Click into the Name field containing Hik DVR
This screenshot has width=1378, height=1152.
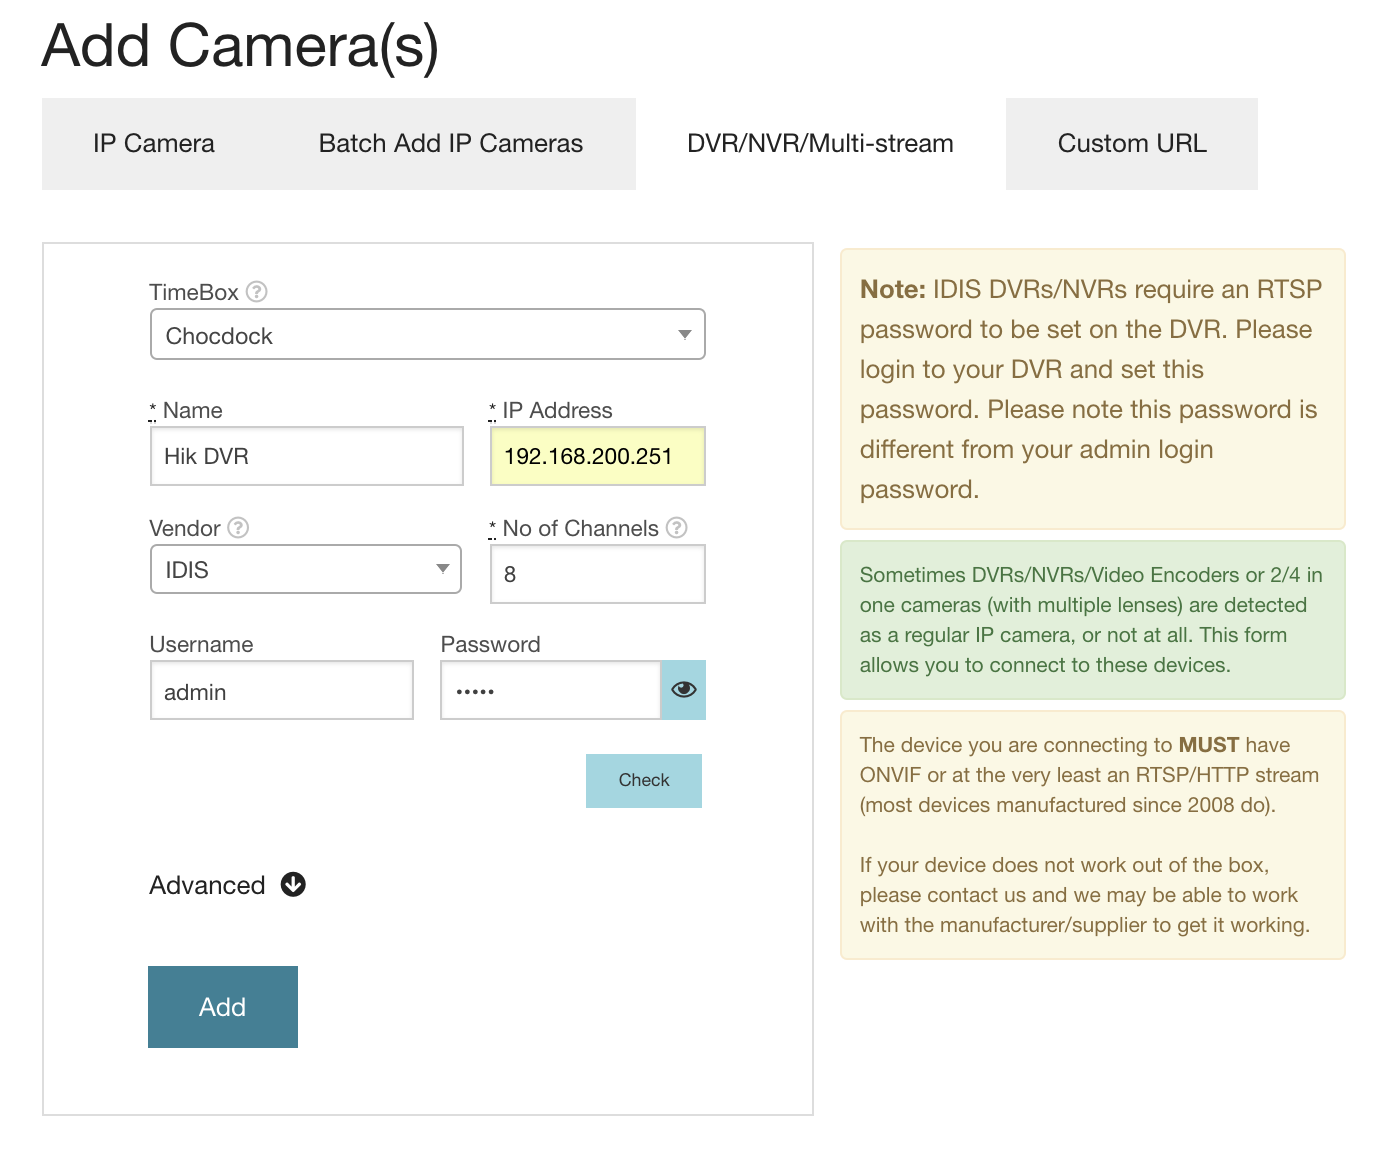[x=306, y=457]
